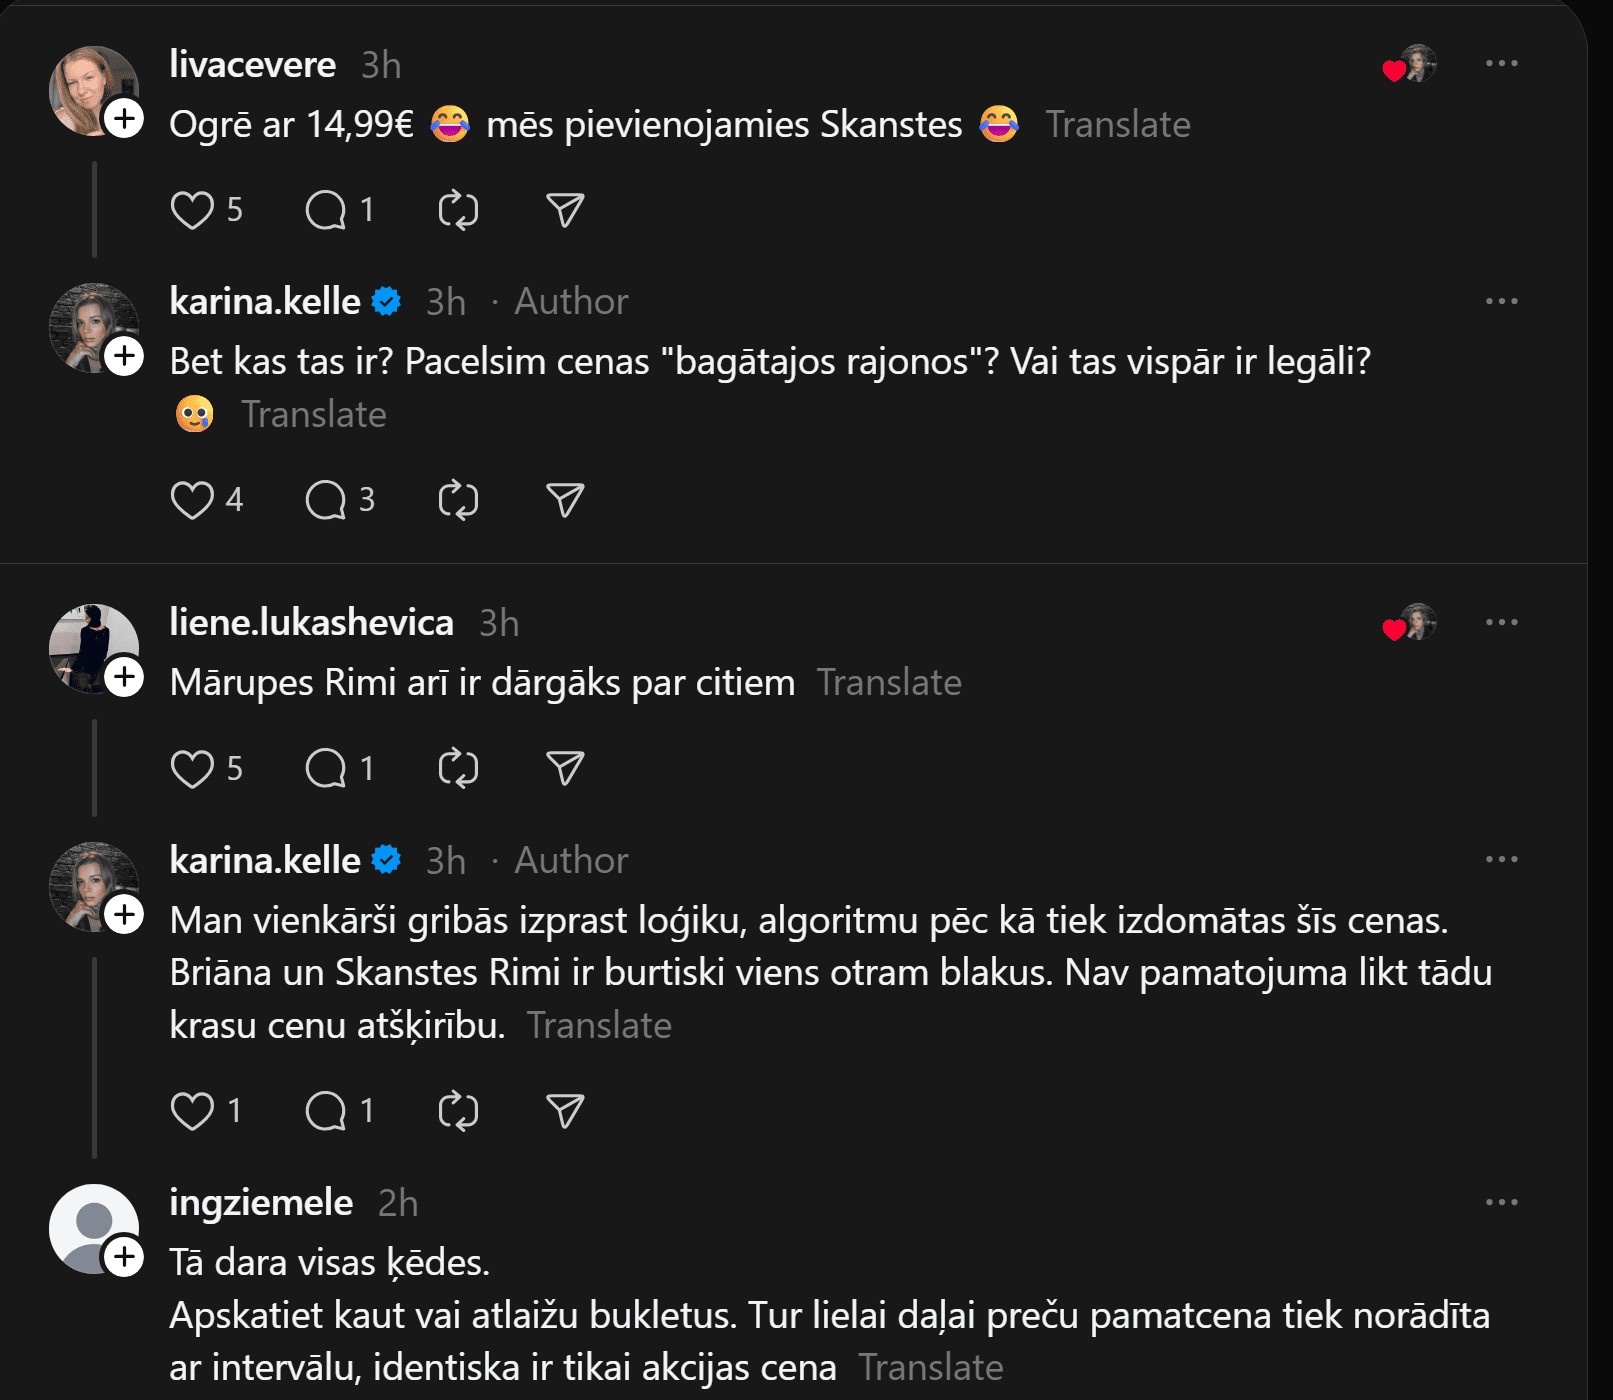Open replies on karina.kelle's bagātajos rajonos comment

326,500
